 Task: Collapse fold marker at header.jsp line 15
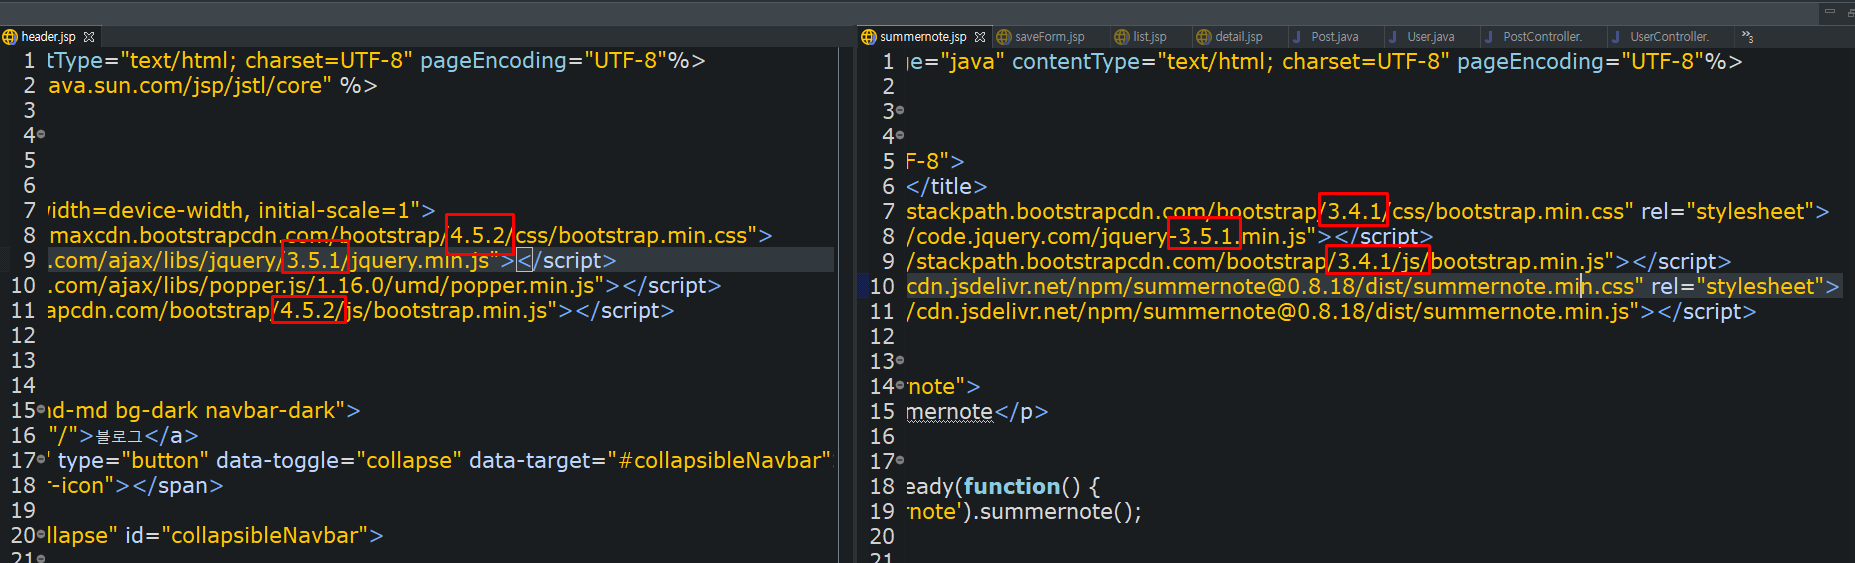[x=41, y=409]
